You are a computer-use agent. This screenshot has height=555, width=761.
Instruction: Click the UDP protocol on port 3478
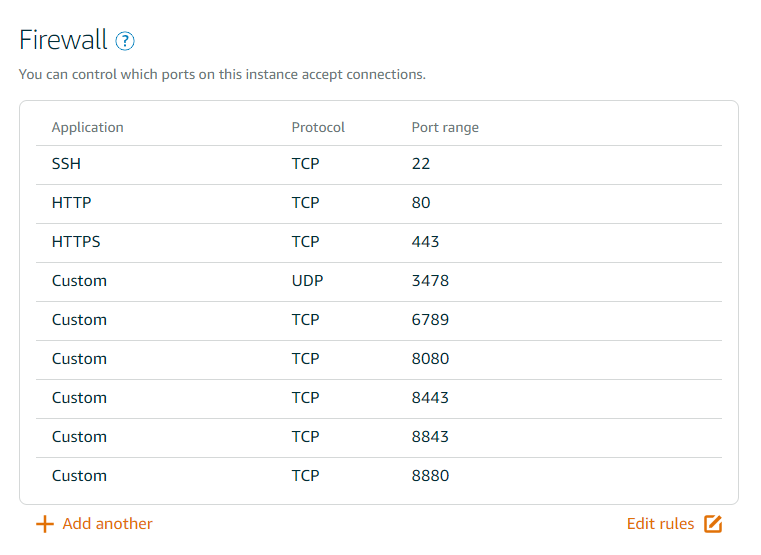pos(307,281)
